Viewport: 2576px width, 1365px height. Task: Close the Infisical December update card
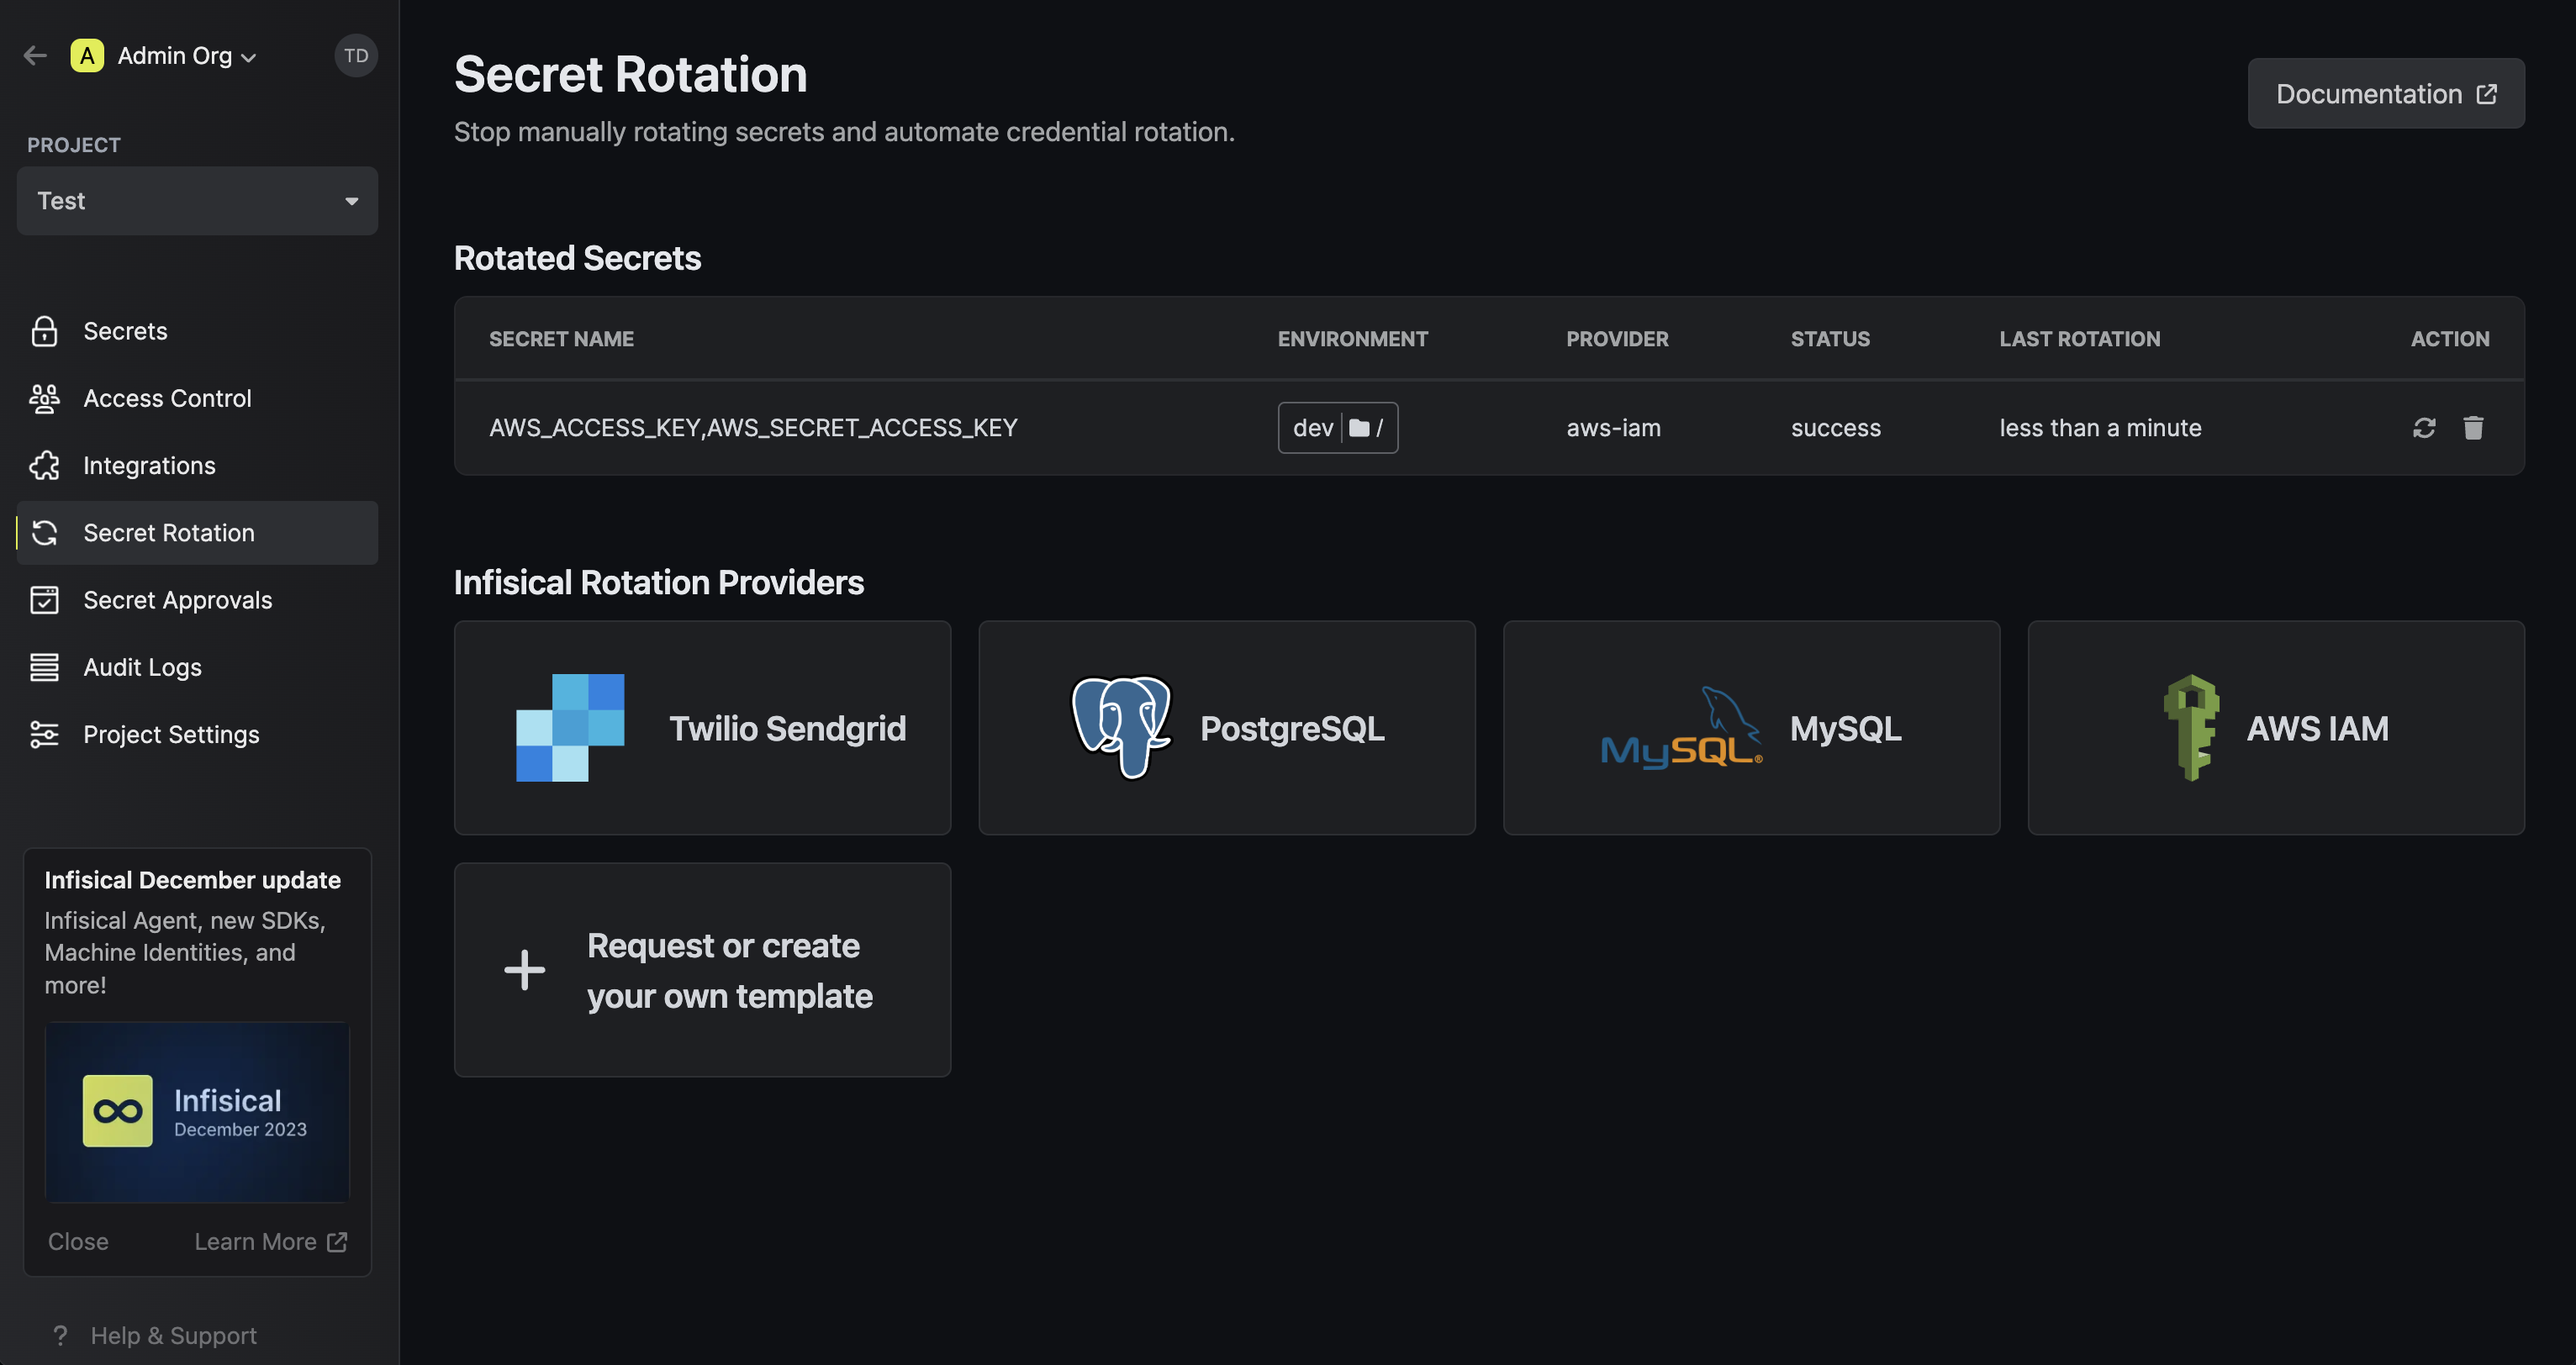click(x=78, y=1241)
